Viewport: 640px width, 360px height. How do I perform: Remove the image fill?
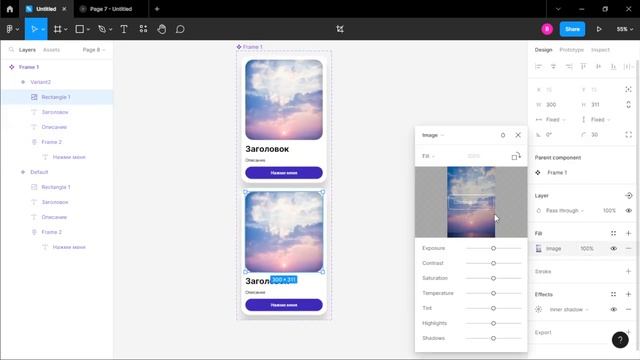[628, 249]
